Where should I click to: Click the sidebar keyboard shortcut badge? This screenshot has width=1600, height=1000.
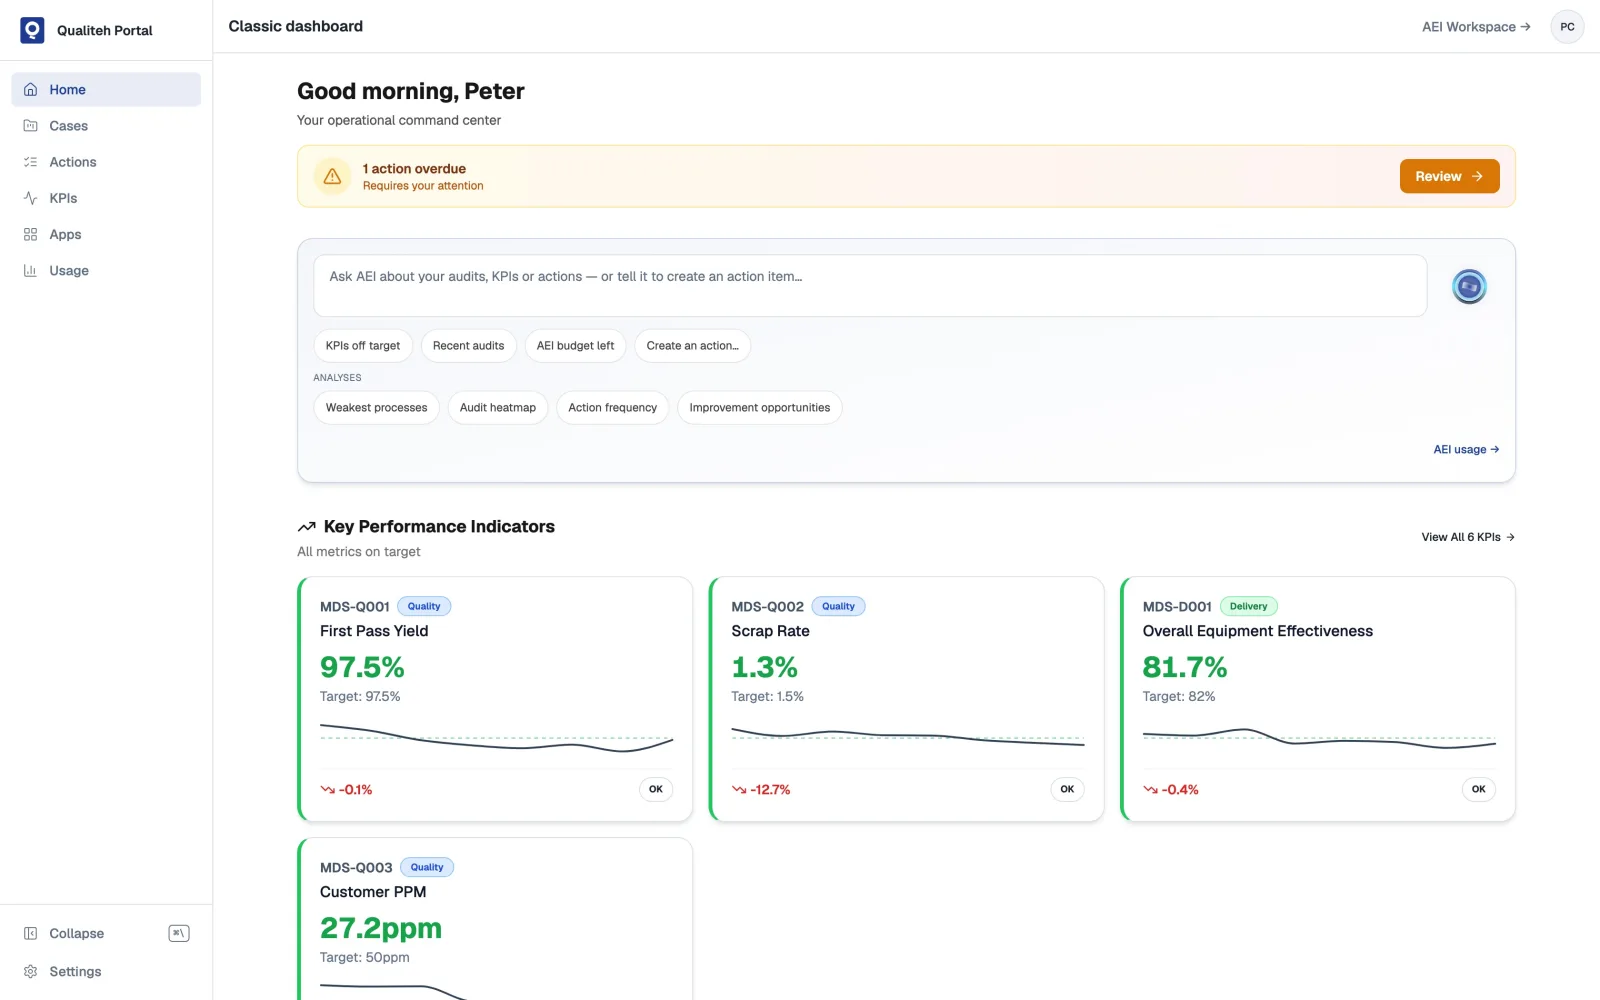click(x=179, y=933)
